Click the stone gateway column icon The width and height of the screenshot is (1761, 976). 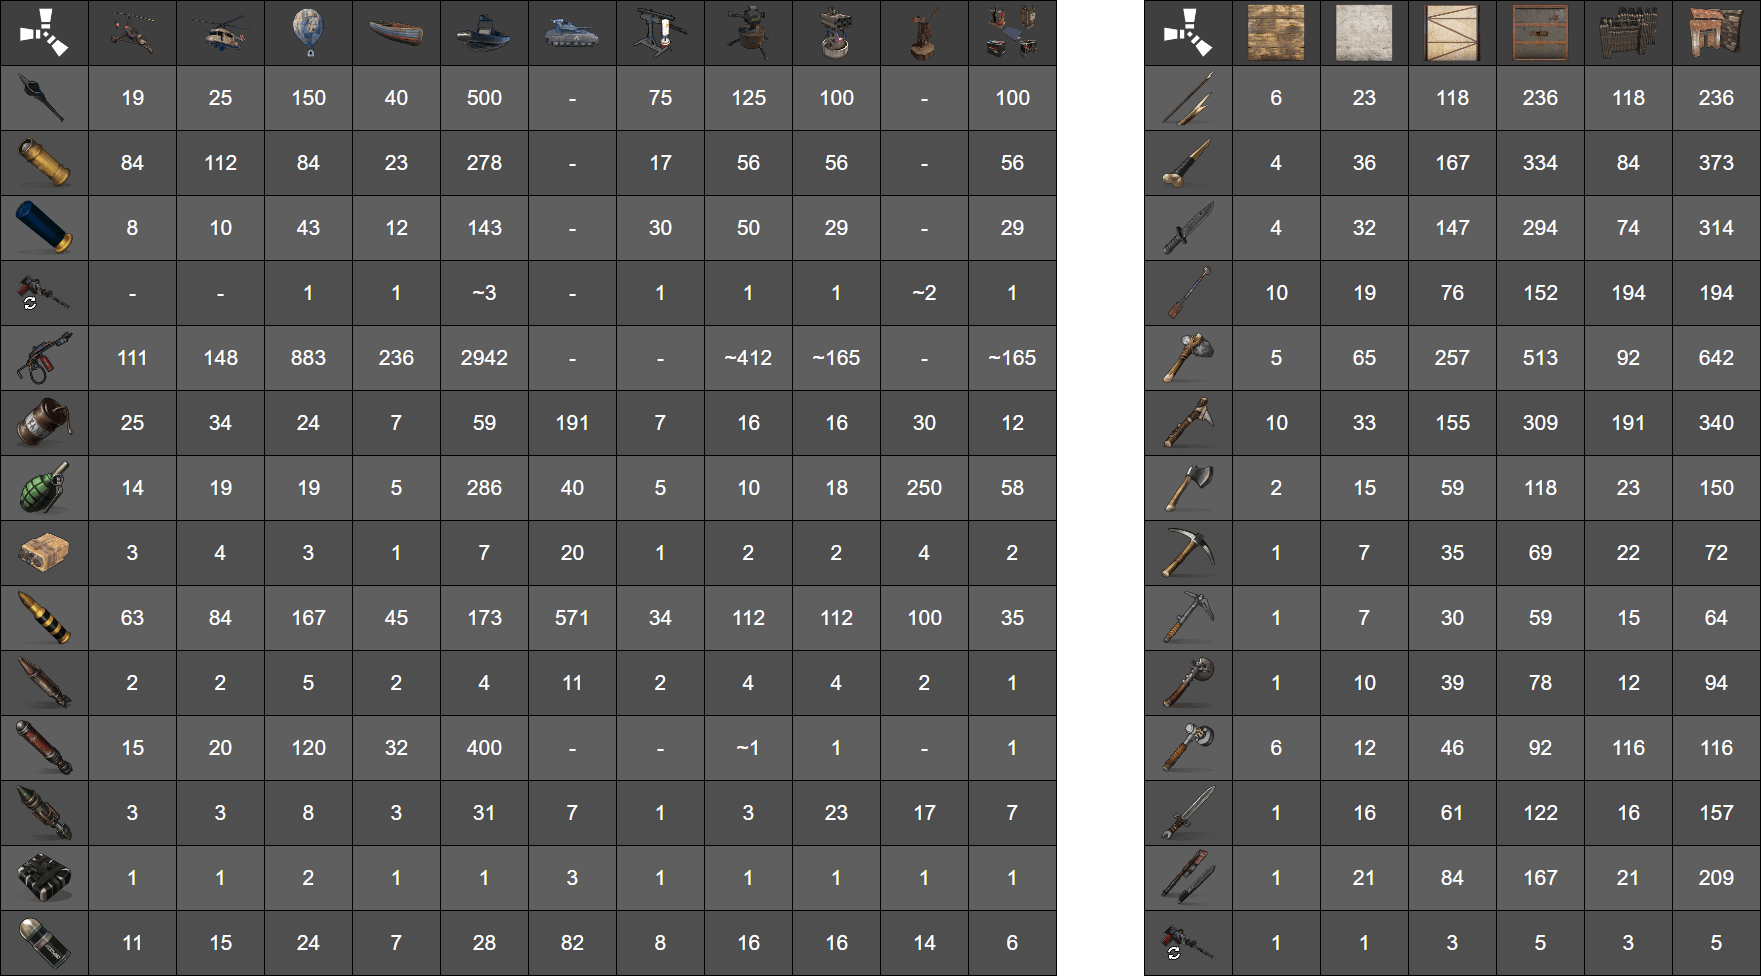point(1716,33)
